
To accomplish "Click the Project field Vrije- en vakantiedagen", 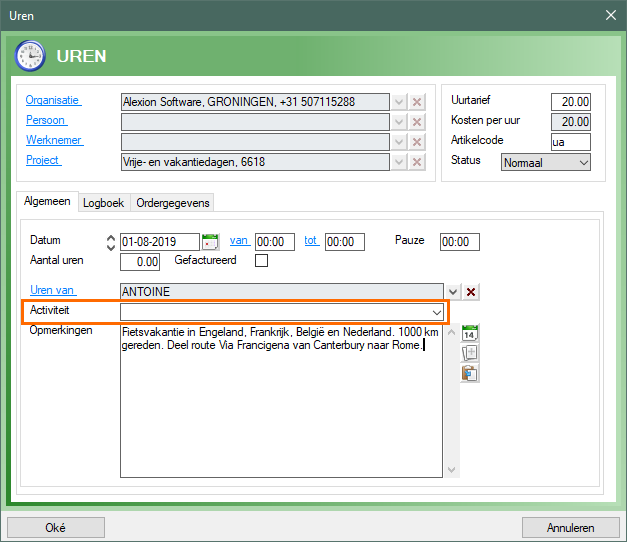I will (255, 162).
